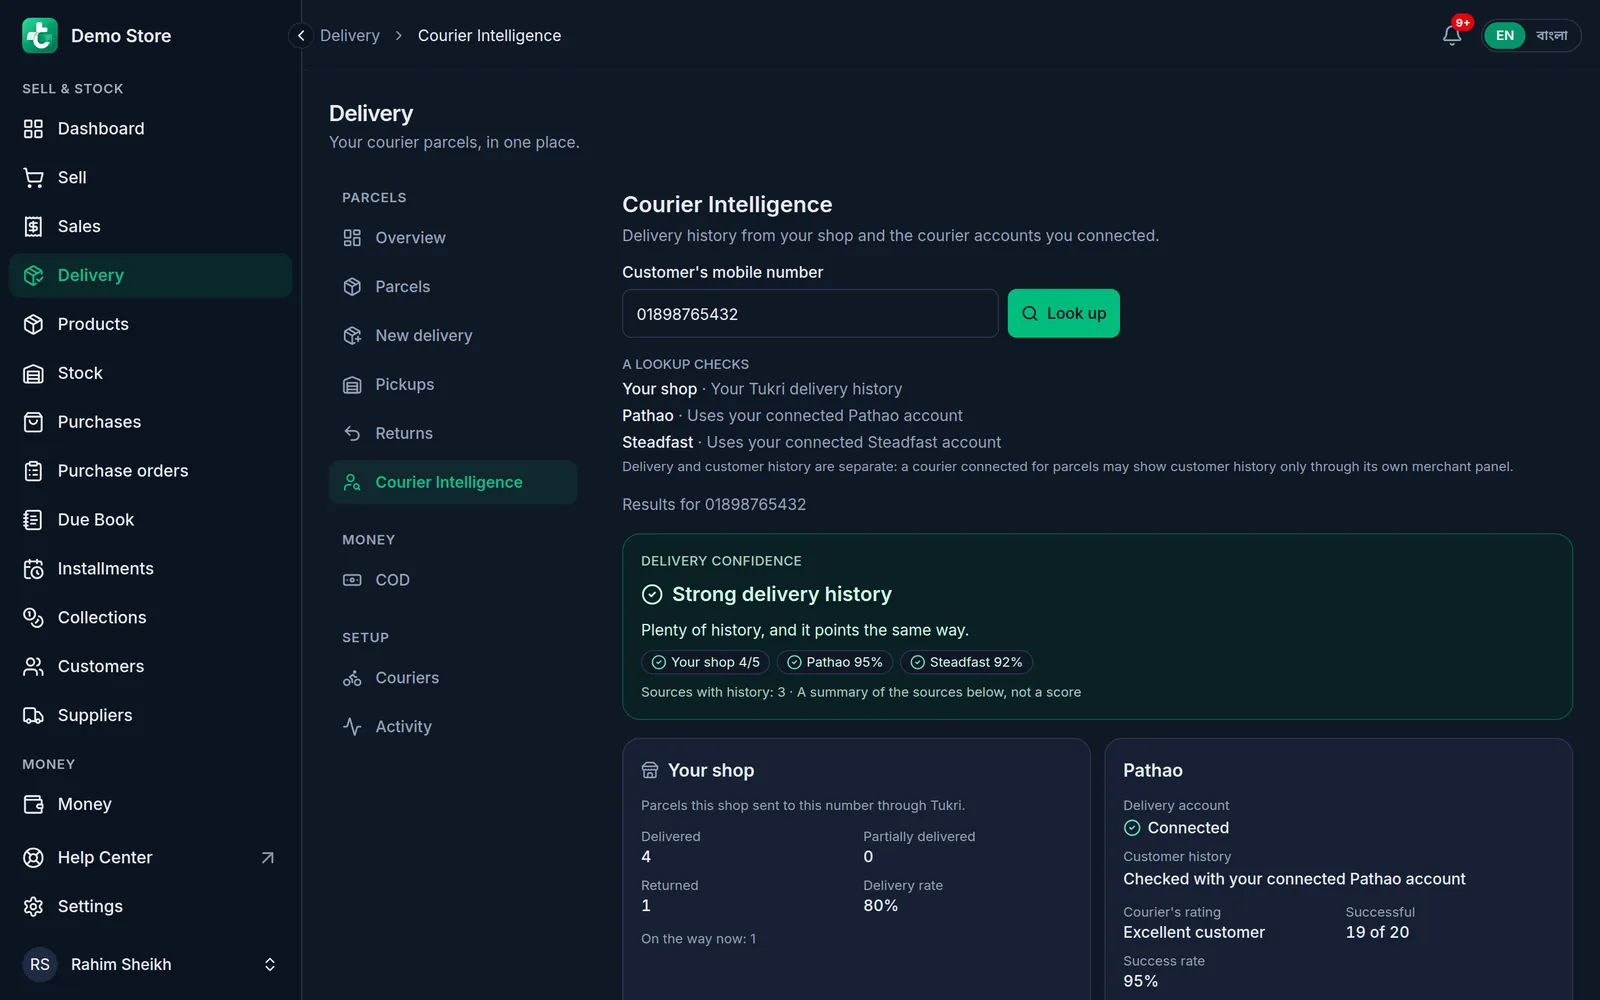Click the Parcels box icon in submenu
The height and width of the screenshot is (1000, 1600).
352,287
